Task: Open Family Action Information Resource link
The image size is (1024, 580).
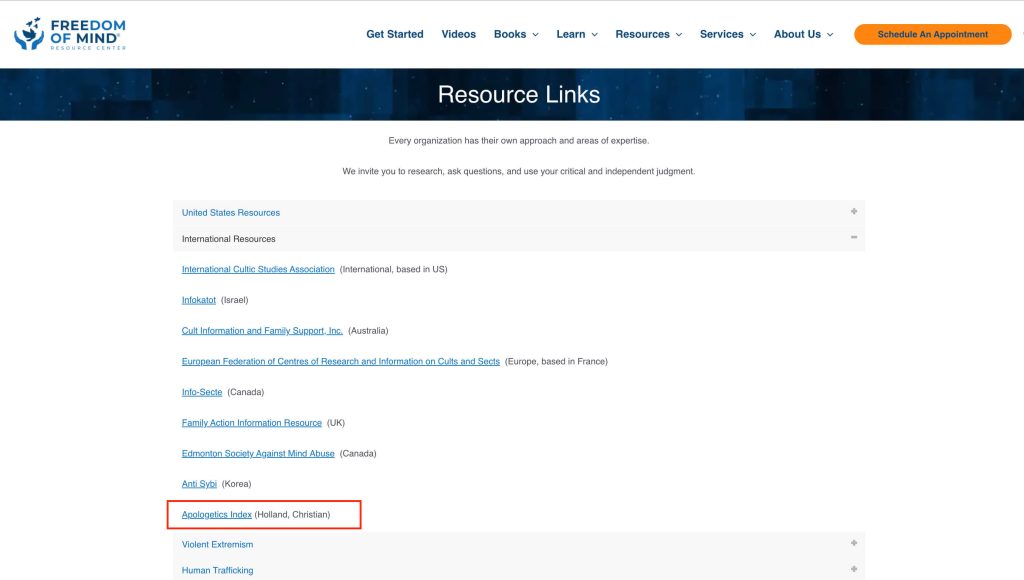Action: [x=251, y=423]
